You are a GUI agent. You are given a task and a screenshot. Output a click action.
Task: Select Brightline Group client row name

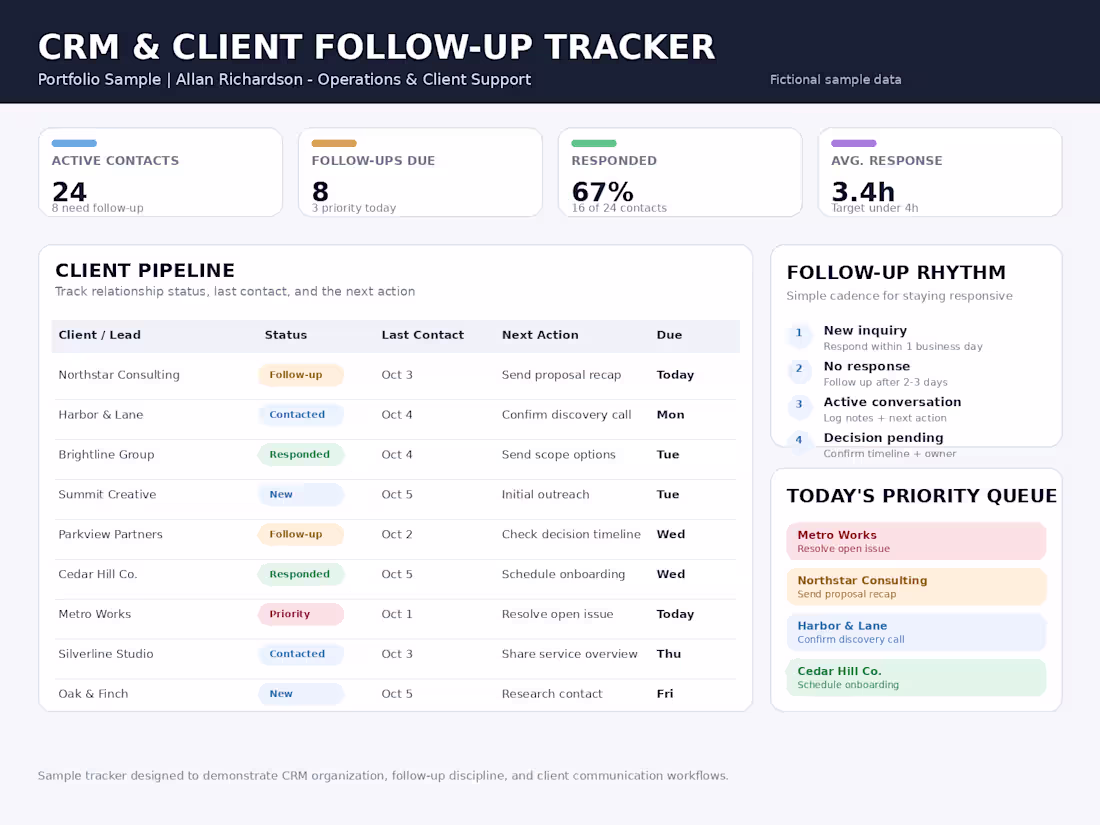106,455
